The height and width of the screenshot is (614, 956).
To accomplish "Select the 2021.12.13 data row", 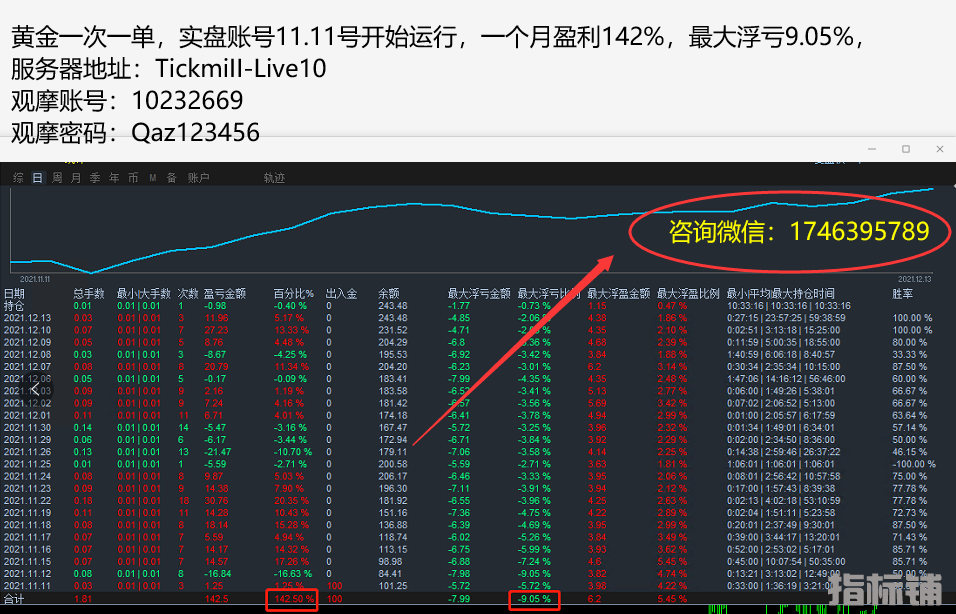I will 26,318.
